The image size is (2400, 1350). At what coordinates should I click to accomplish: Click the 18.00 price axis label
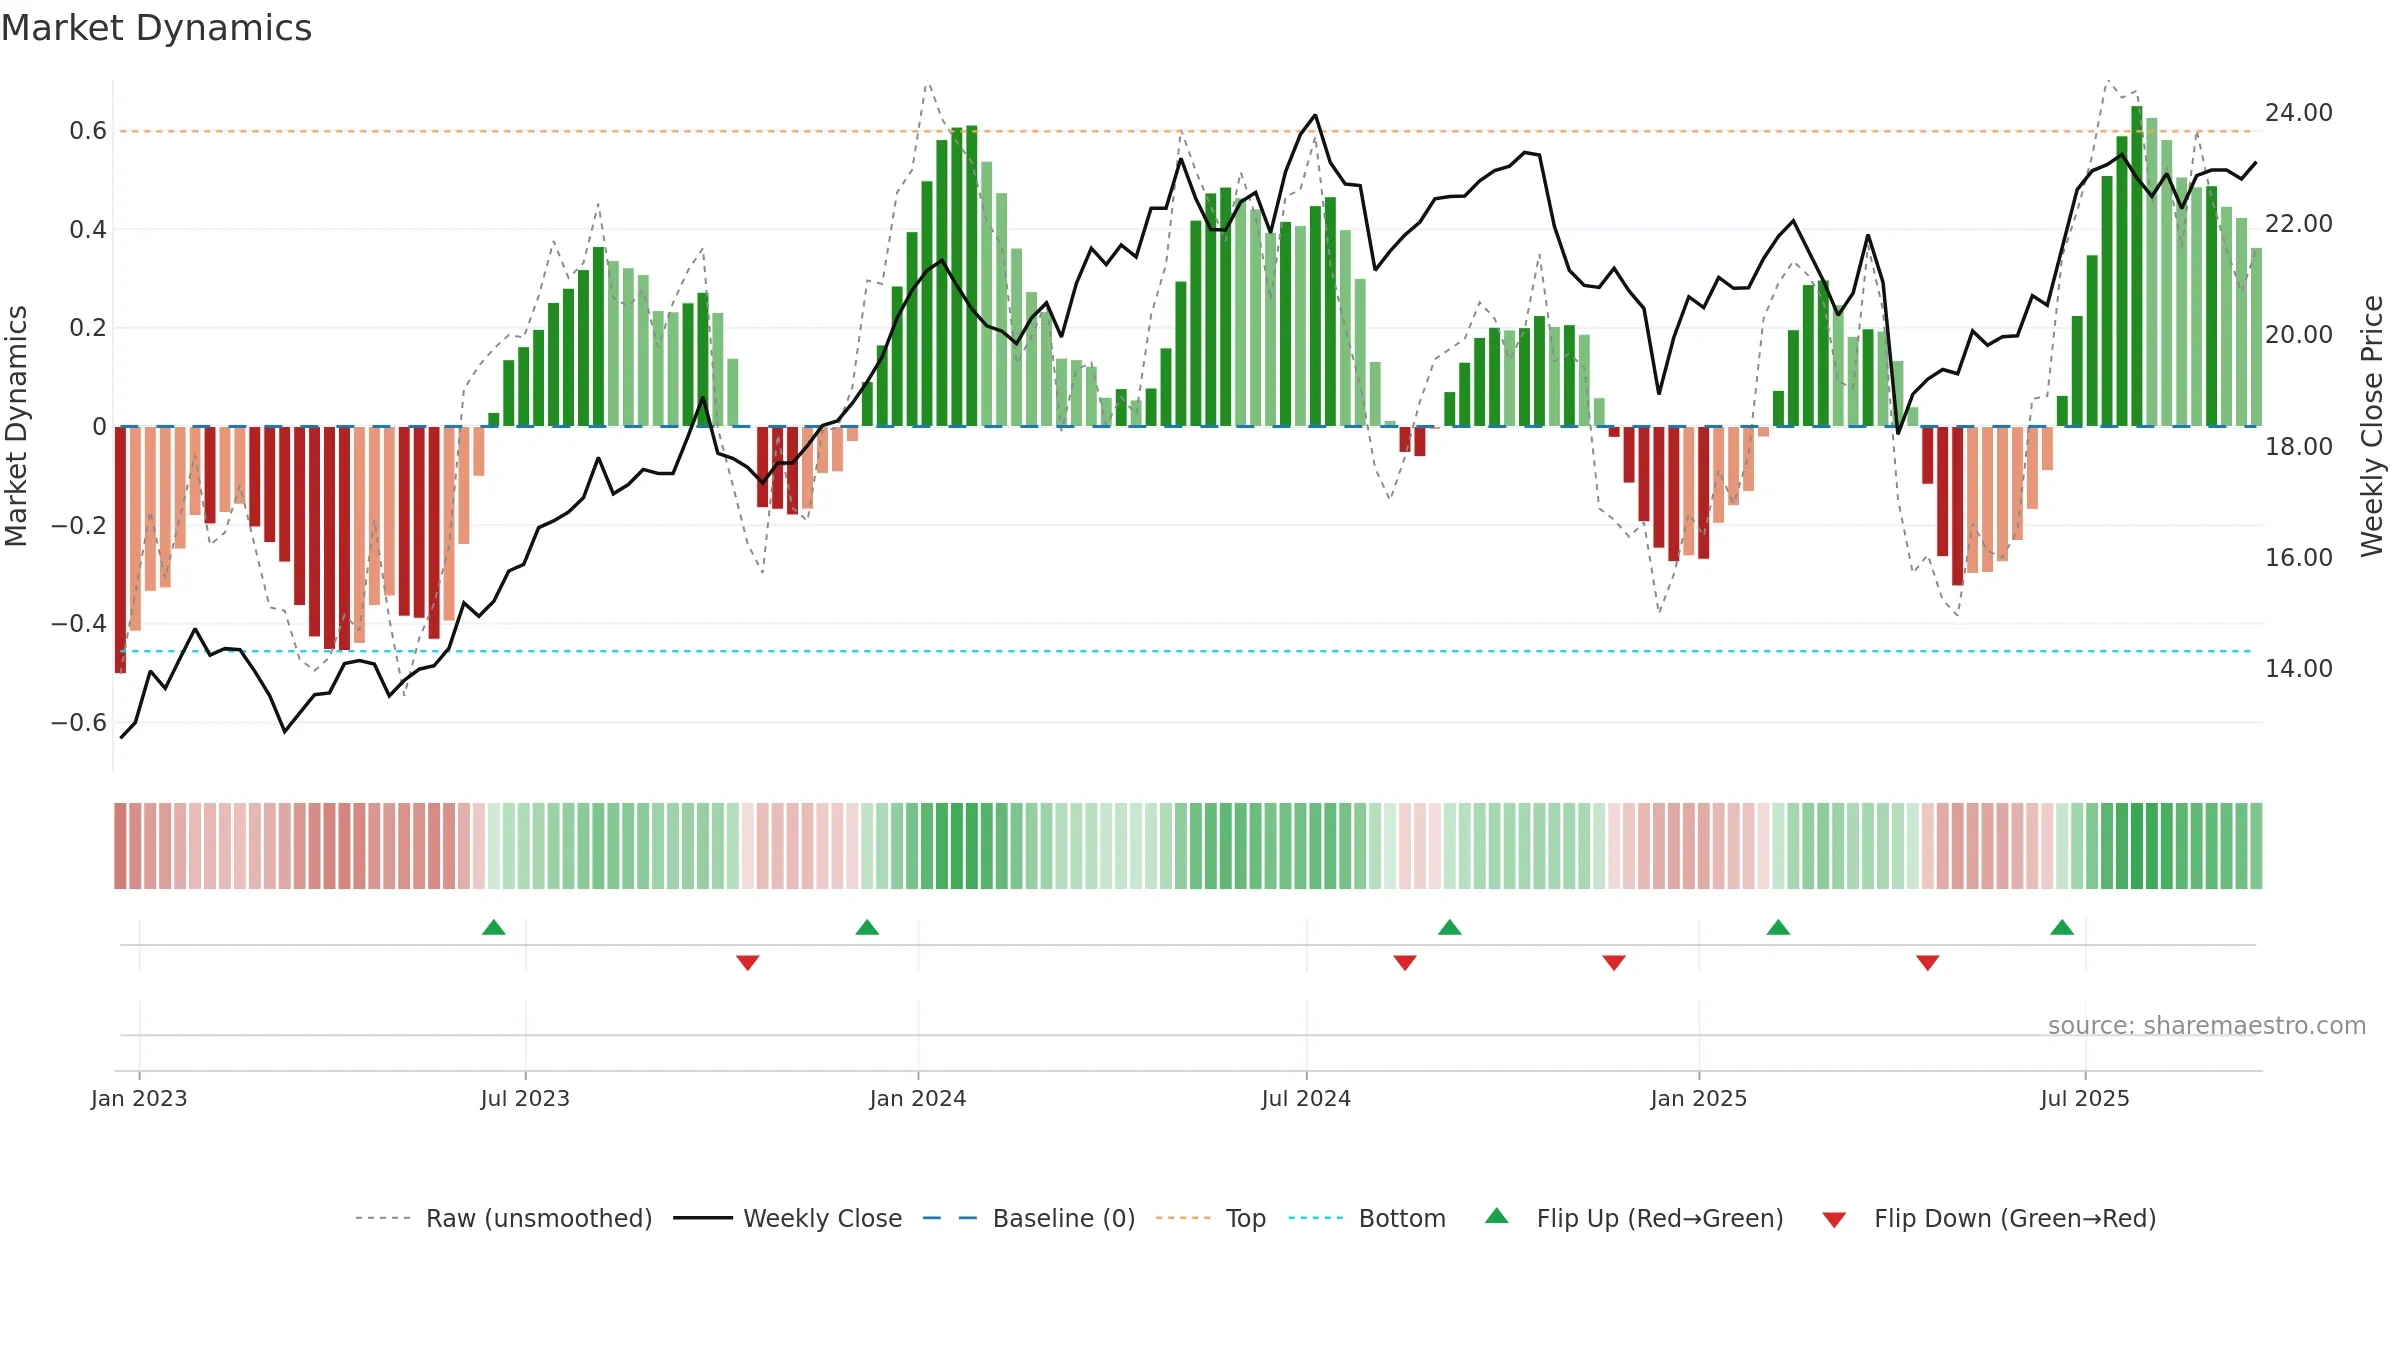[x=2299, y=446]
